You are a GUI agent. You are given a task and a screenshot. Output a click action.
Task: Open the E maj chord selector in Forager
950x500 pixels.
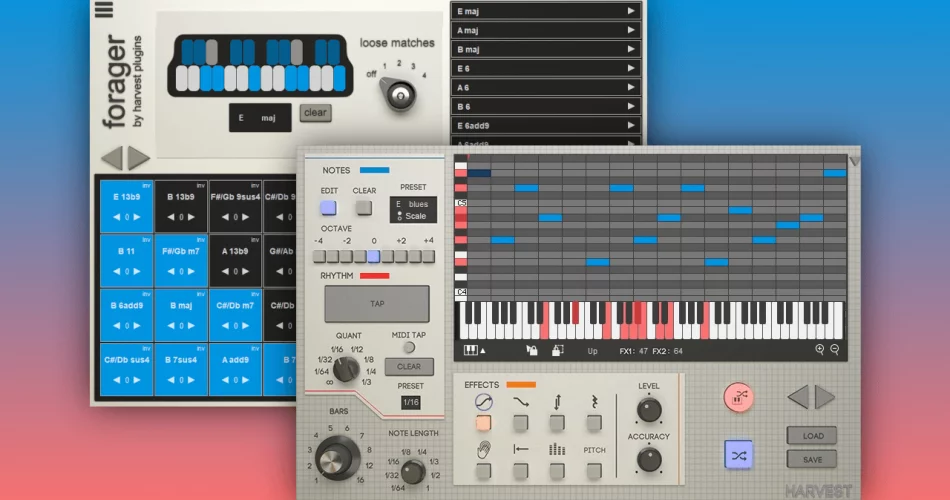coord(260,118)
